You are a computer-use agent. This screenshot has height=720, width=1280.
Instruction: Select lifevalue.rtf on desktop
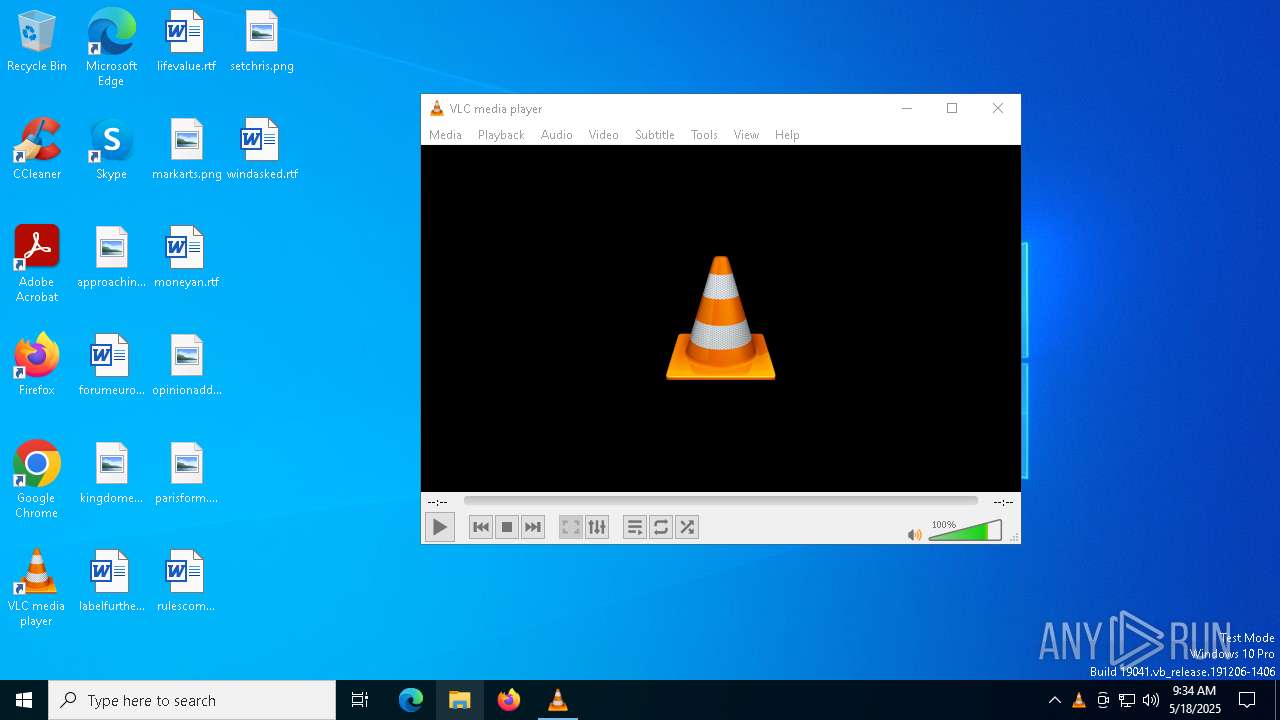tap(186, 42)
